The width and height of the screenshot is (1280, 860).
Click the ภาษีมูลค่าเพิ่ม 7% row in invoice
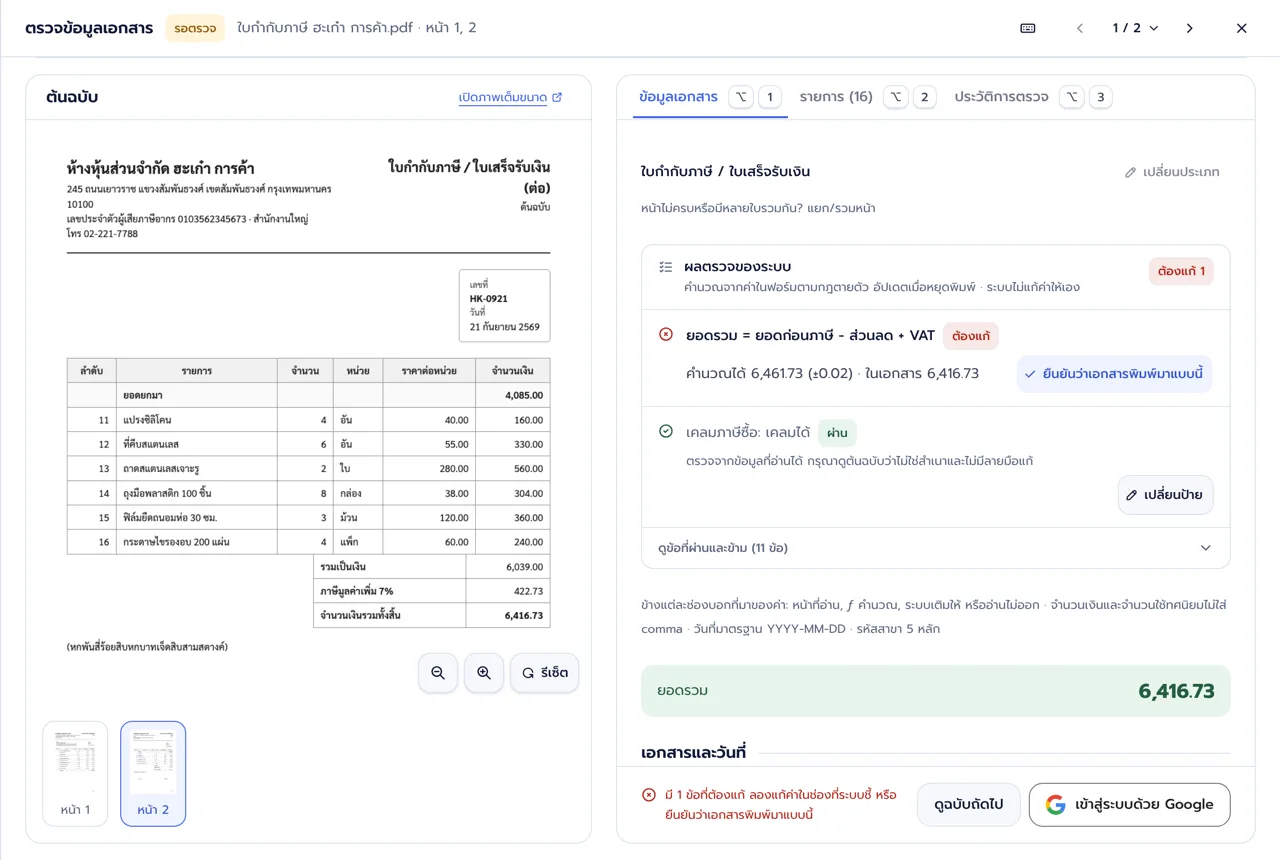pyautogui.click(x=431, y=591)
